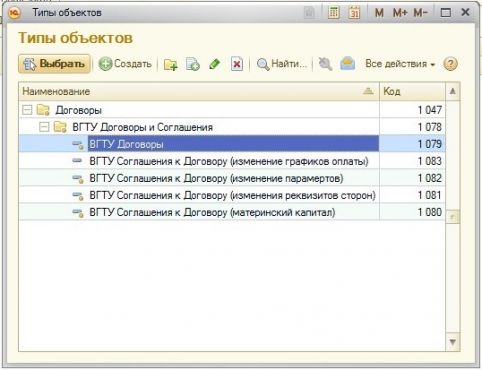The width and height of the screenshot is (482, 370).
Task: Click item icon beside материнский капитал row
Action: [x=78, y=213]
